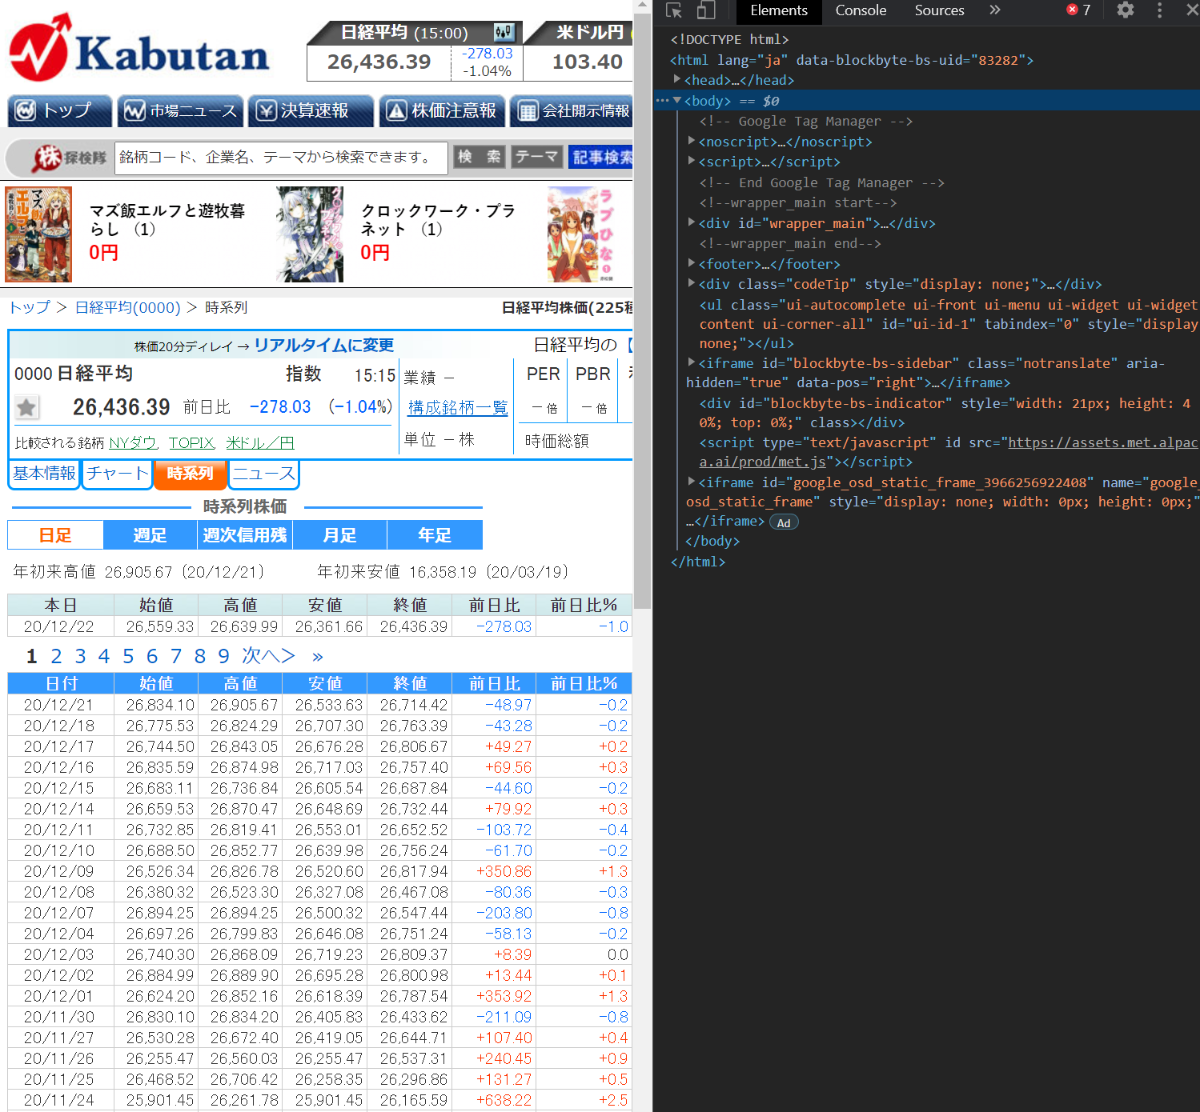Switch to the 基本情報 tab
Image resolution: width=1200 pixels, height=1112 pixels.
(44, 474)
